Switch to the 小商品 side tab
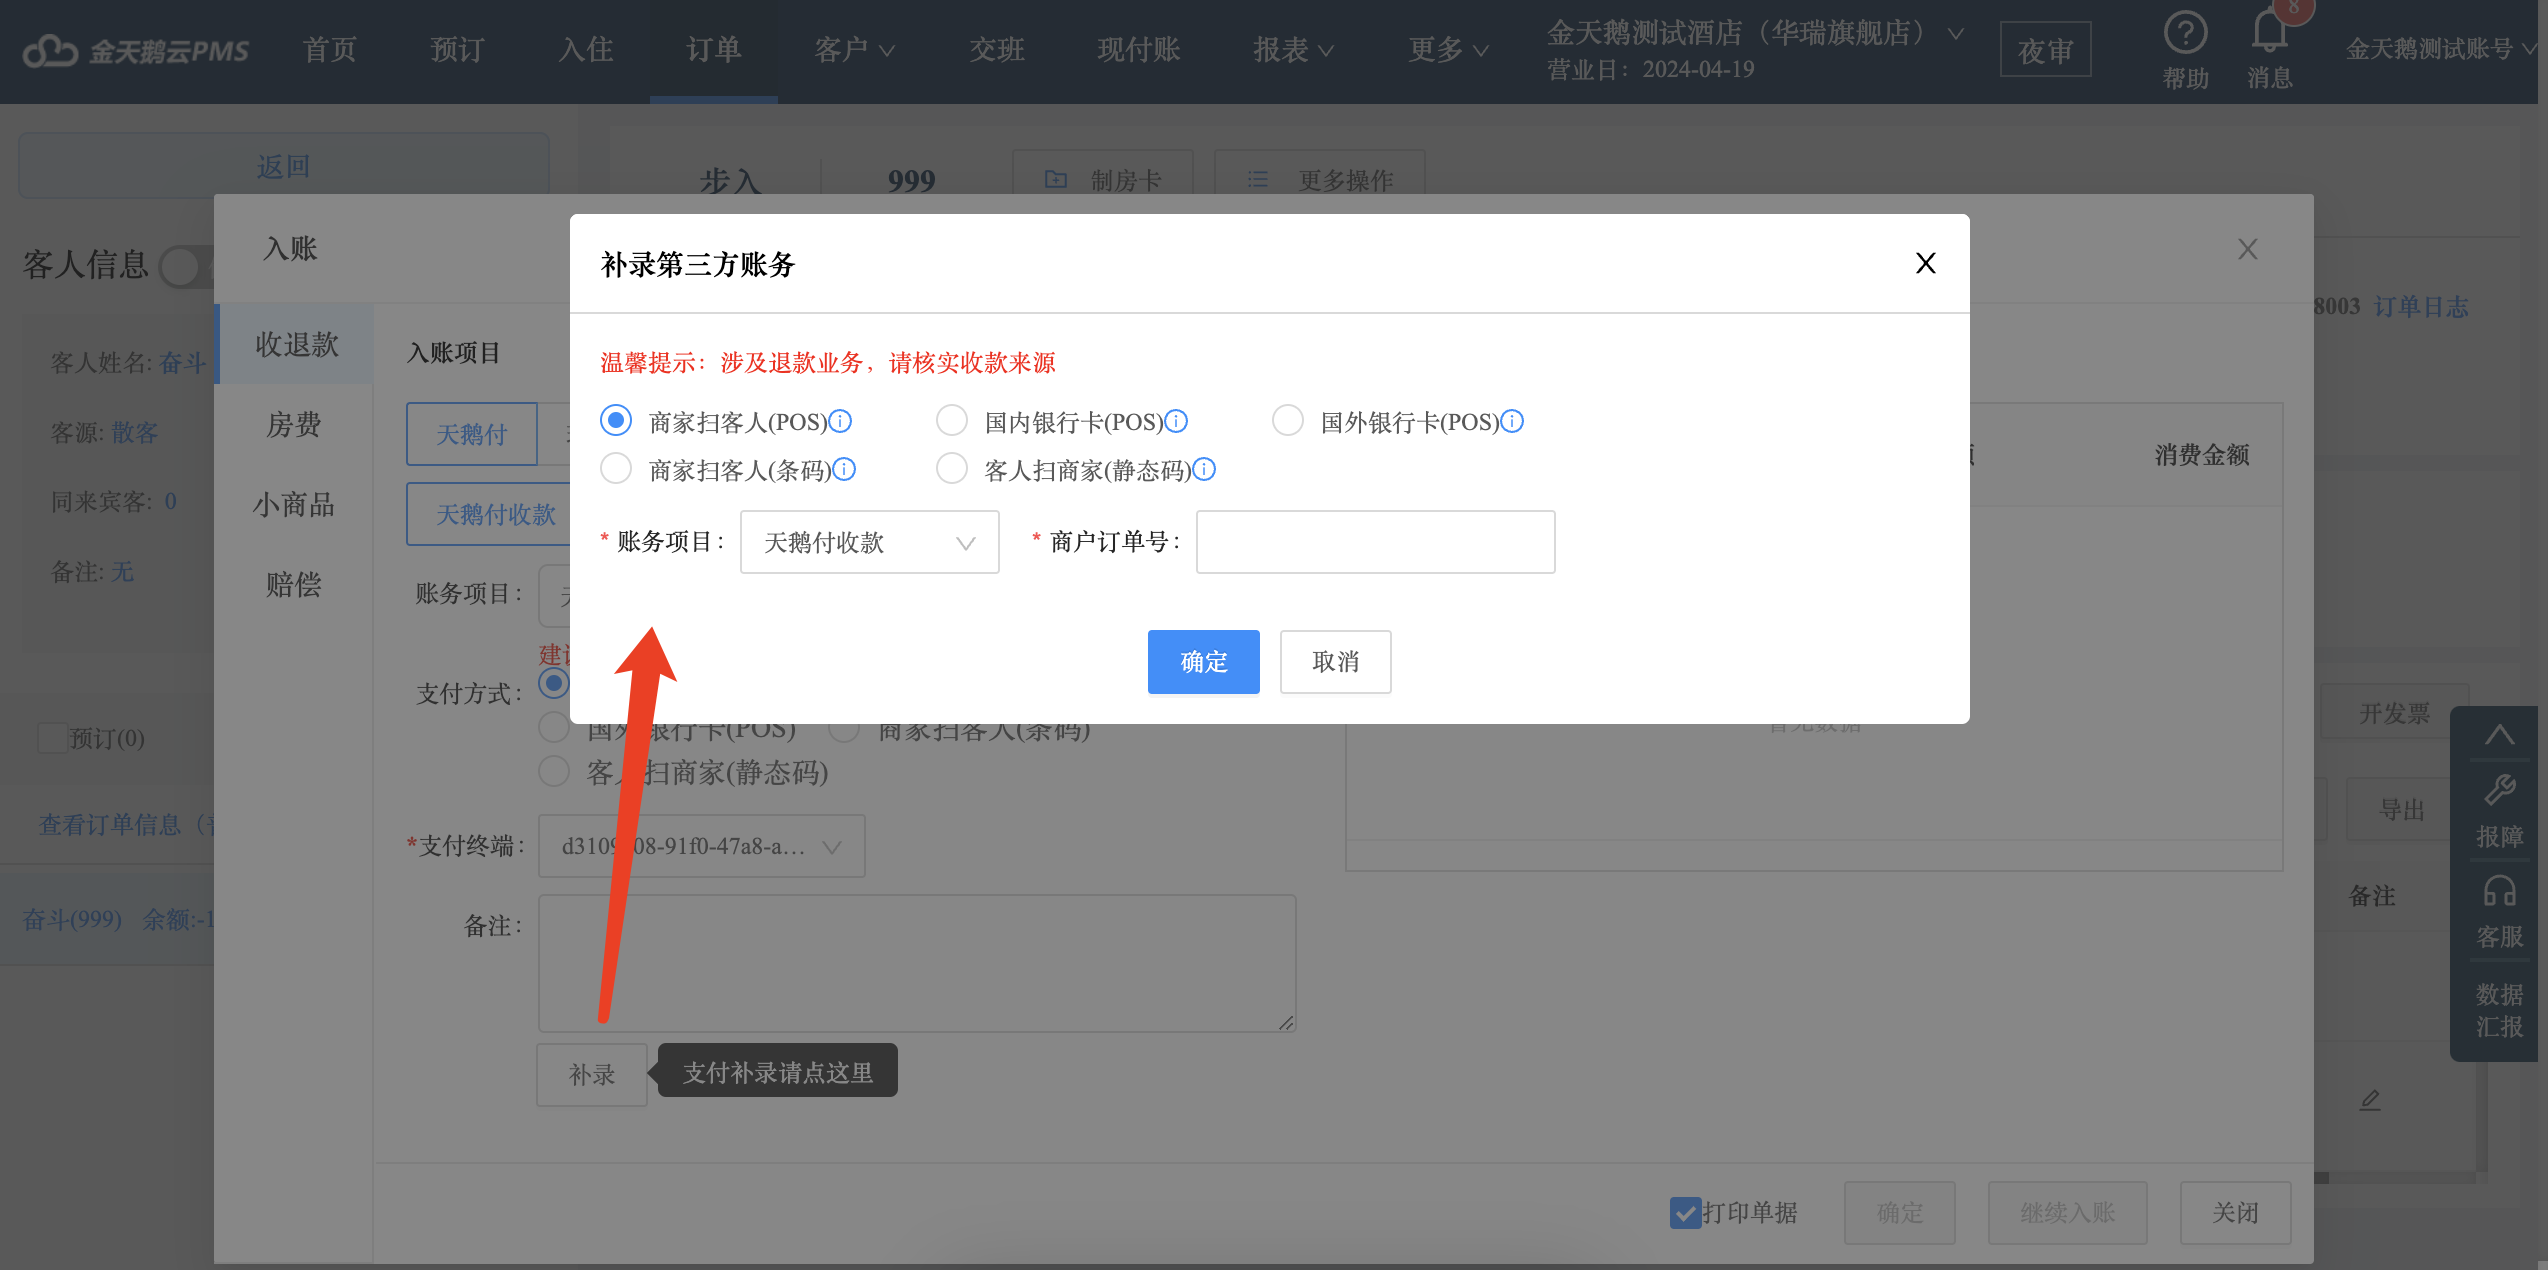 (294, 504)
